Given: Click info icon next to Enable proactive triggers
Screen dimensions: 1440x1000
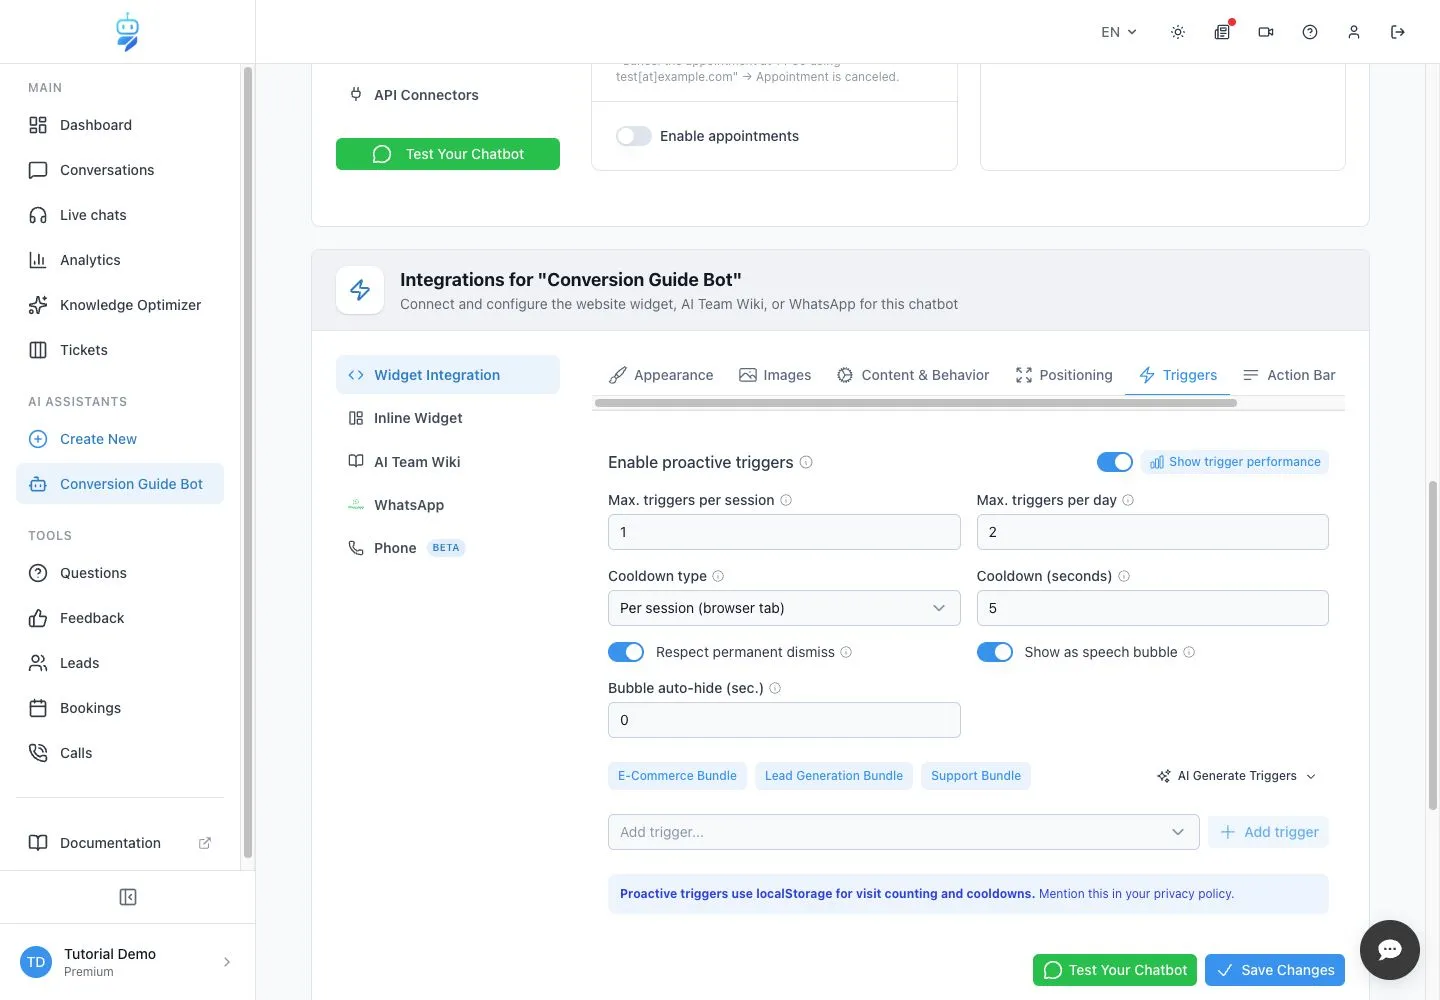Looking at the screenshot, I should click(806, 462).
